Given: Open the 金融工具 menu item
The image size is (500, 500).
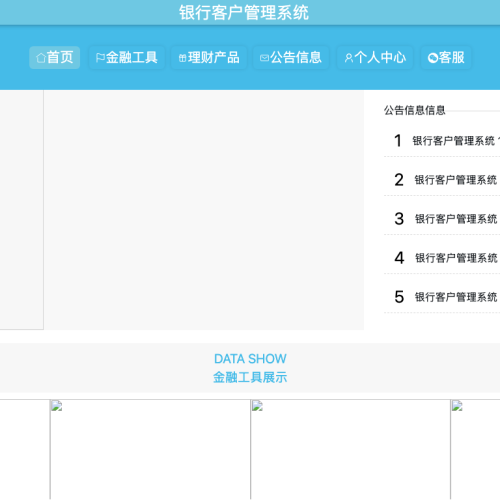Looking at the screenshot, I should pyautogui.click(x=127, y=58).
